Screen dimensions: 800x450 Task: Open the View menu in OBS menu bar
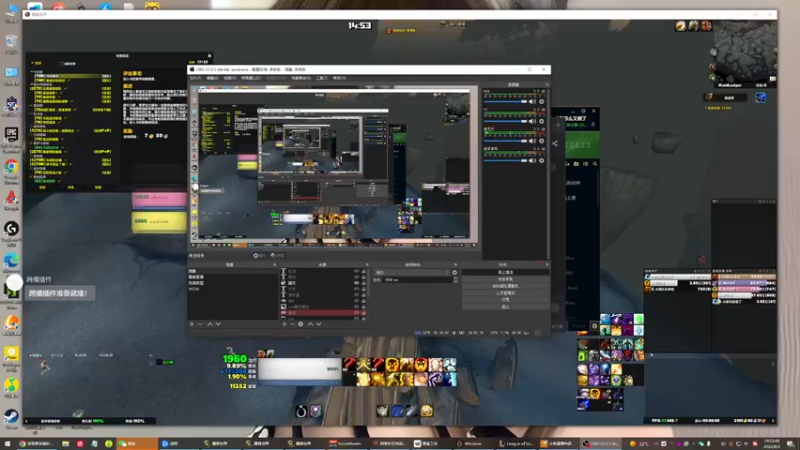tap(230, 78)
